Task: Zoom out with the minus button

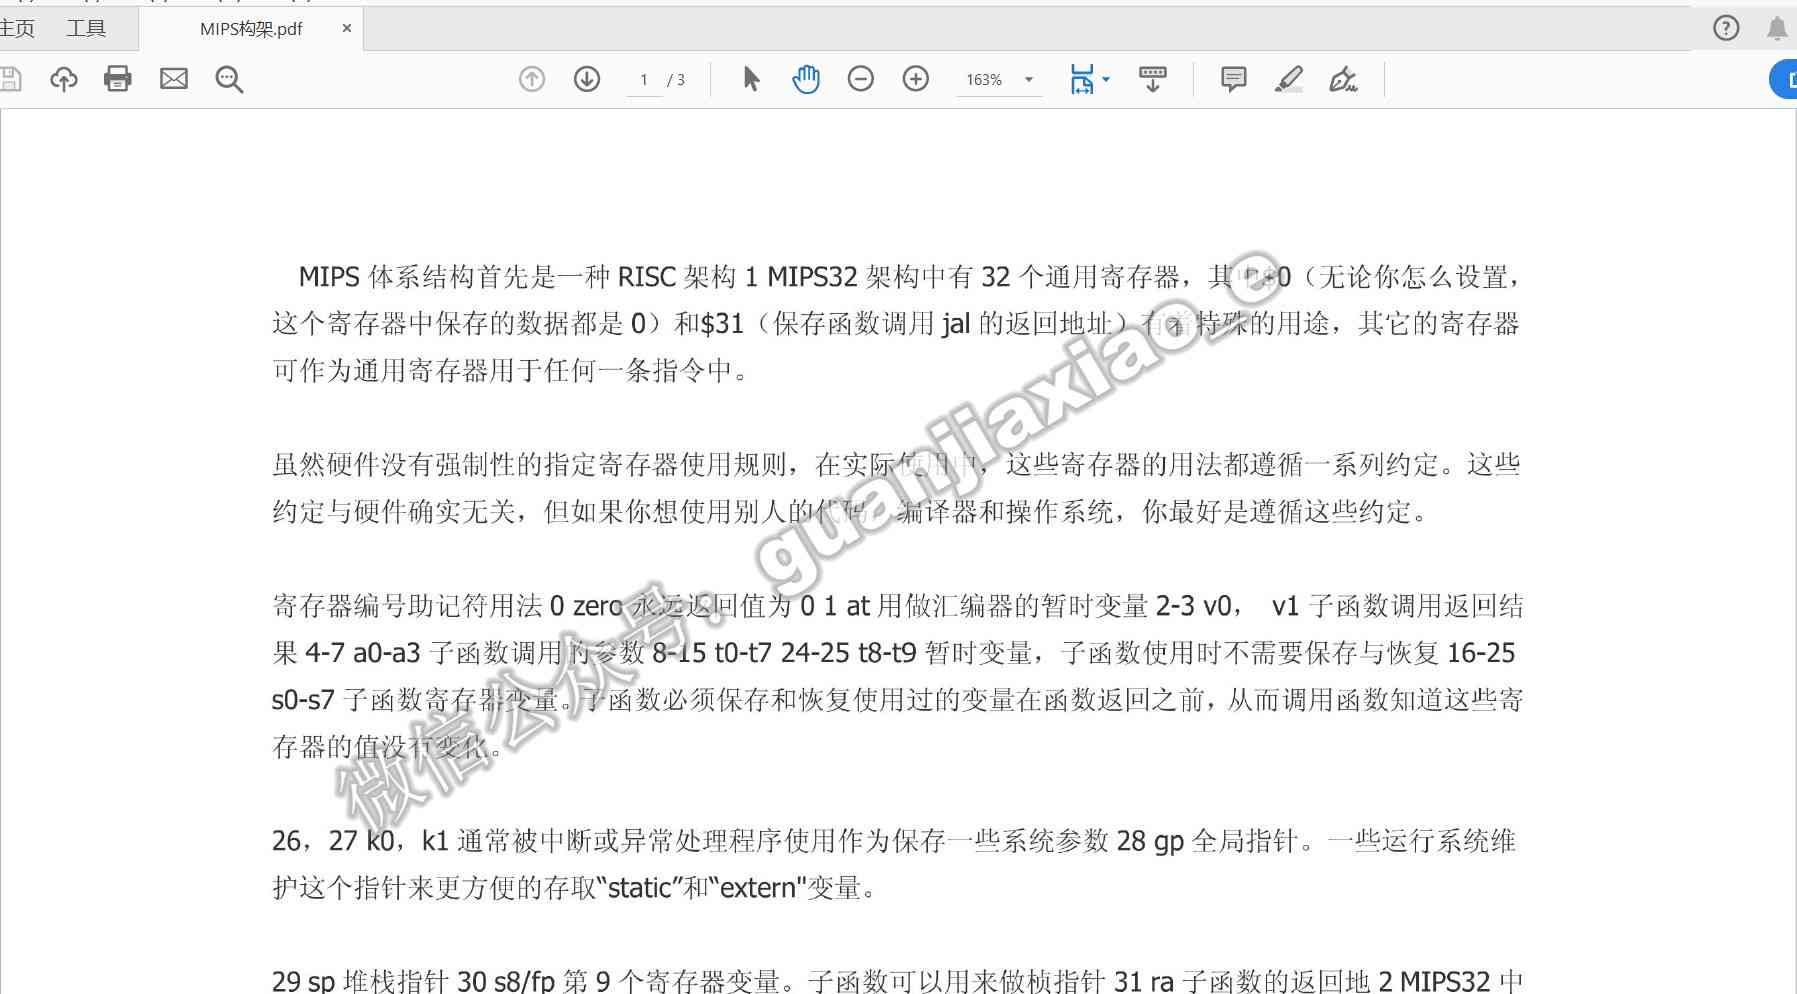Action: click(x=860, y=79)
